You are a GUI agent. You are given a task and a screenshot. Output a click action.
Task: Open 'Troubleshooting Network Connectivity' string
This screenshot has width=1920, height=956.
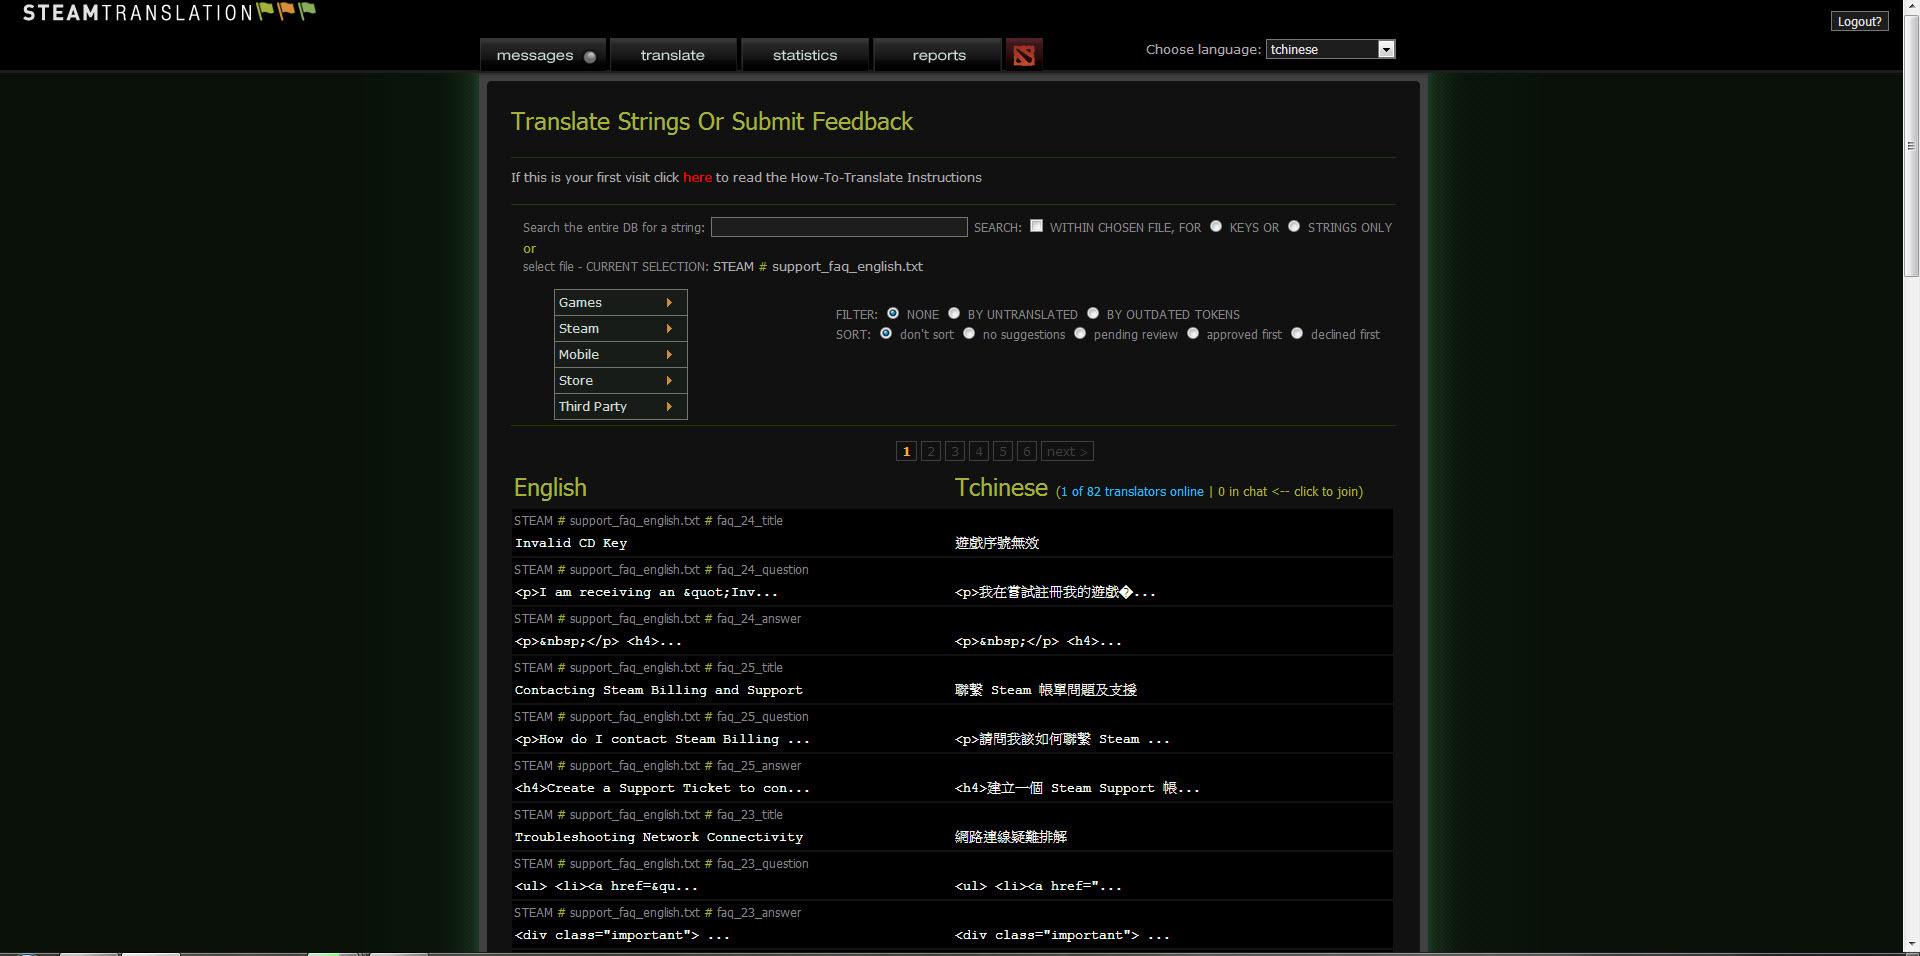tap(659, 837)
